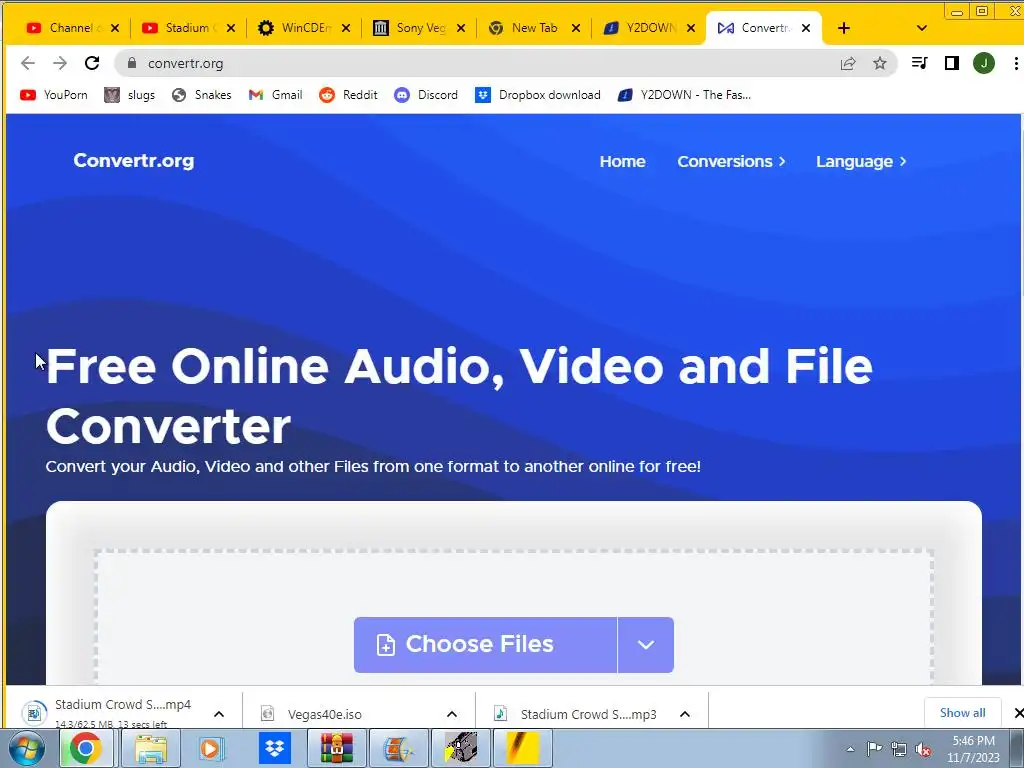Open the Windows Start button
This screenshot has width=1024, height=768.
[27, 748]
